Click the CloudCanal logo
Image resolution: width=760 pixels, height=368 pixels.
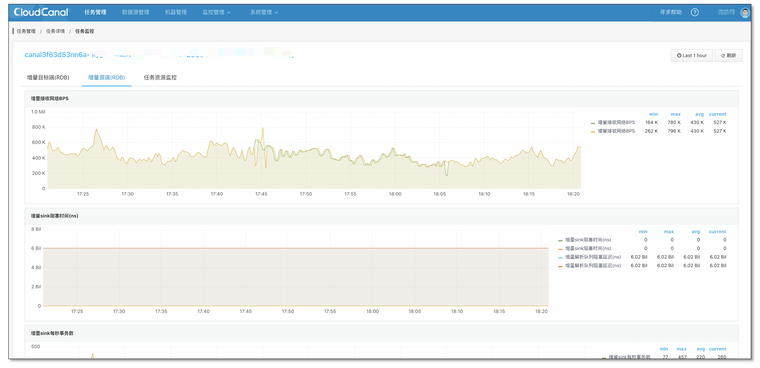[41, 12]
